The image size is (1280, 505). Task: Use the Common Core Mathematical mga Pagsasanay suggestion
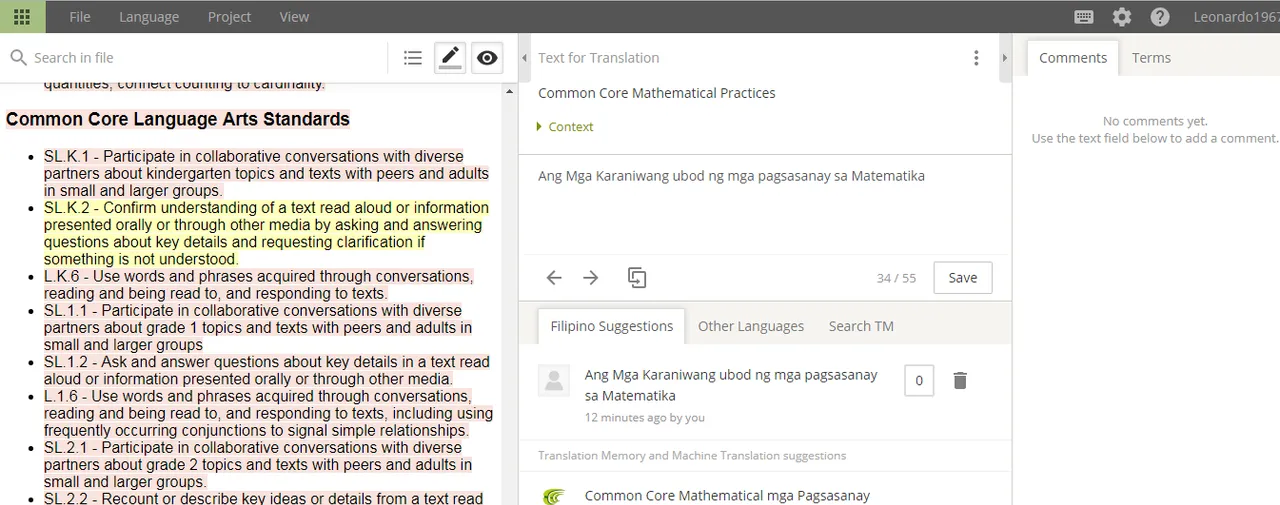pyautogui.click(x=727, y=496)
